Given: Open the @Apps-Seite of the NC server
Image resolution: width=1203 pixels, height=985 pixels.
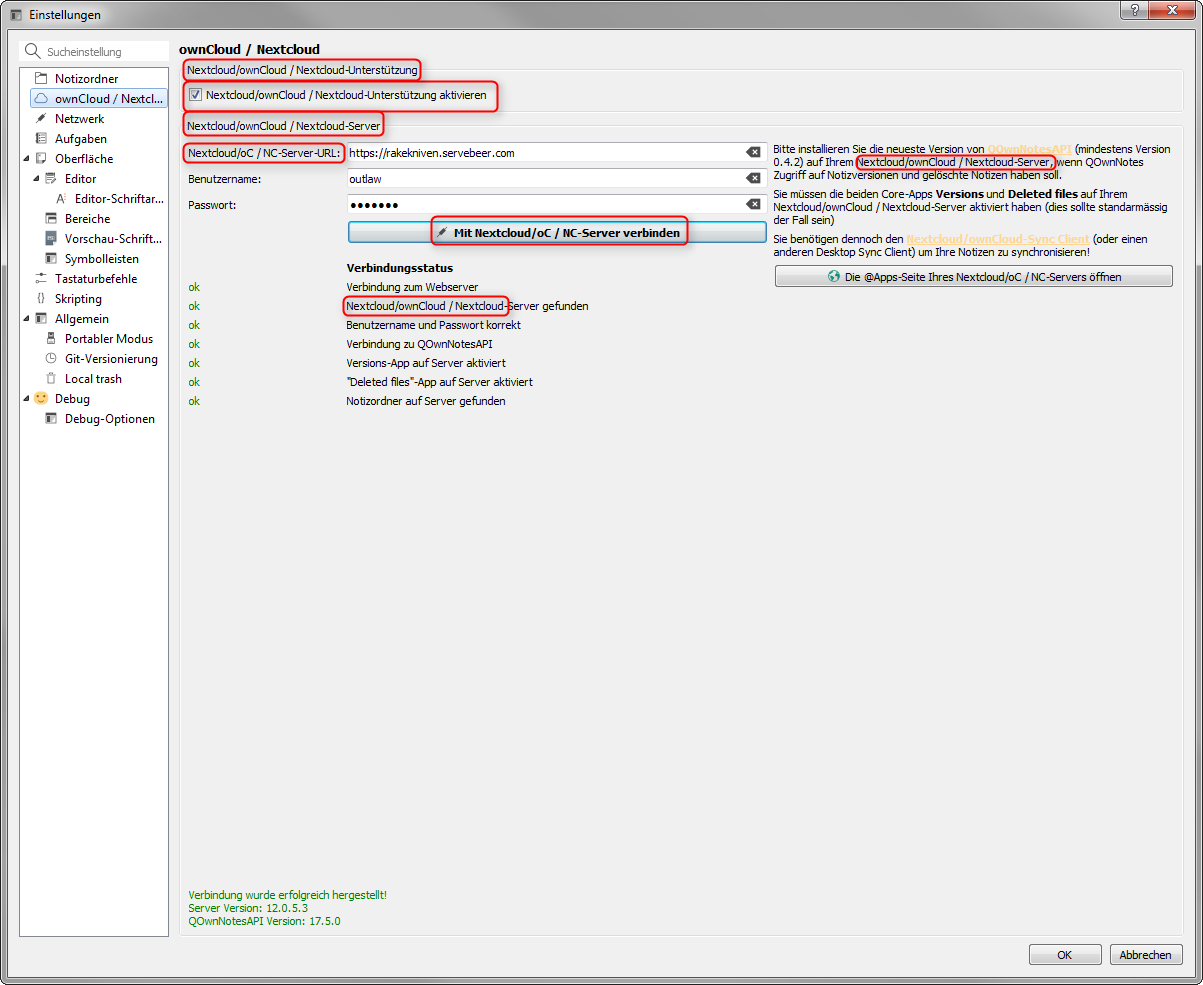Looking at the screenshot, I should click(973, 276).
